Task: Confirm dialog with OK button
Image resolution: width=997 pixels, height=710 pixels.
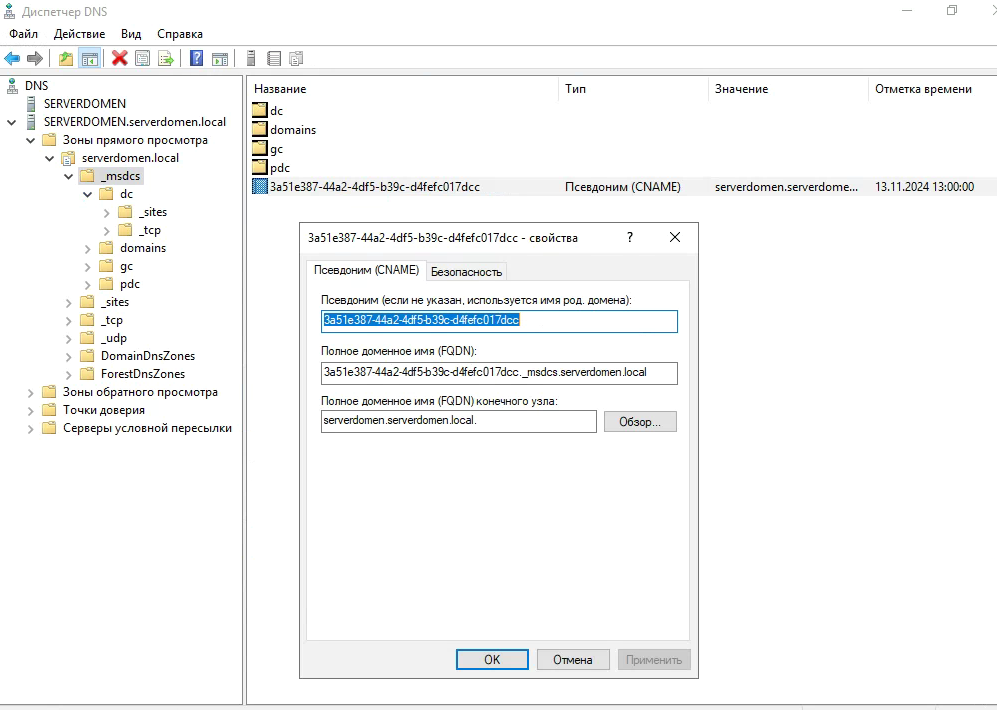Action: point(492,660)
